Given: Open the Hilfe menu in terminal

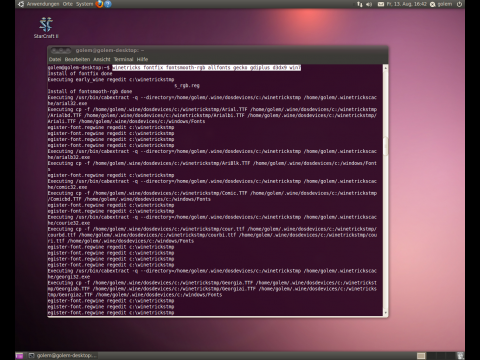Looking at the screenshot, I should click(142, 59).
